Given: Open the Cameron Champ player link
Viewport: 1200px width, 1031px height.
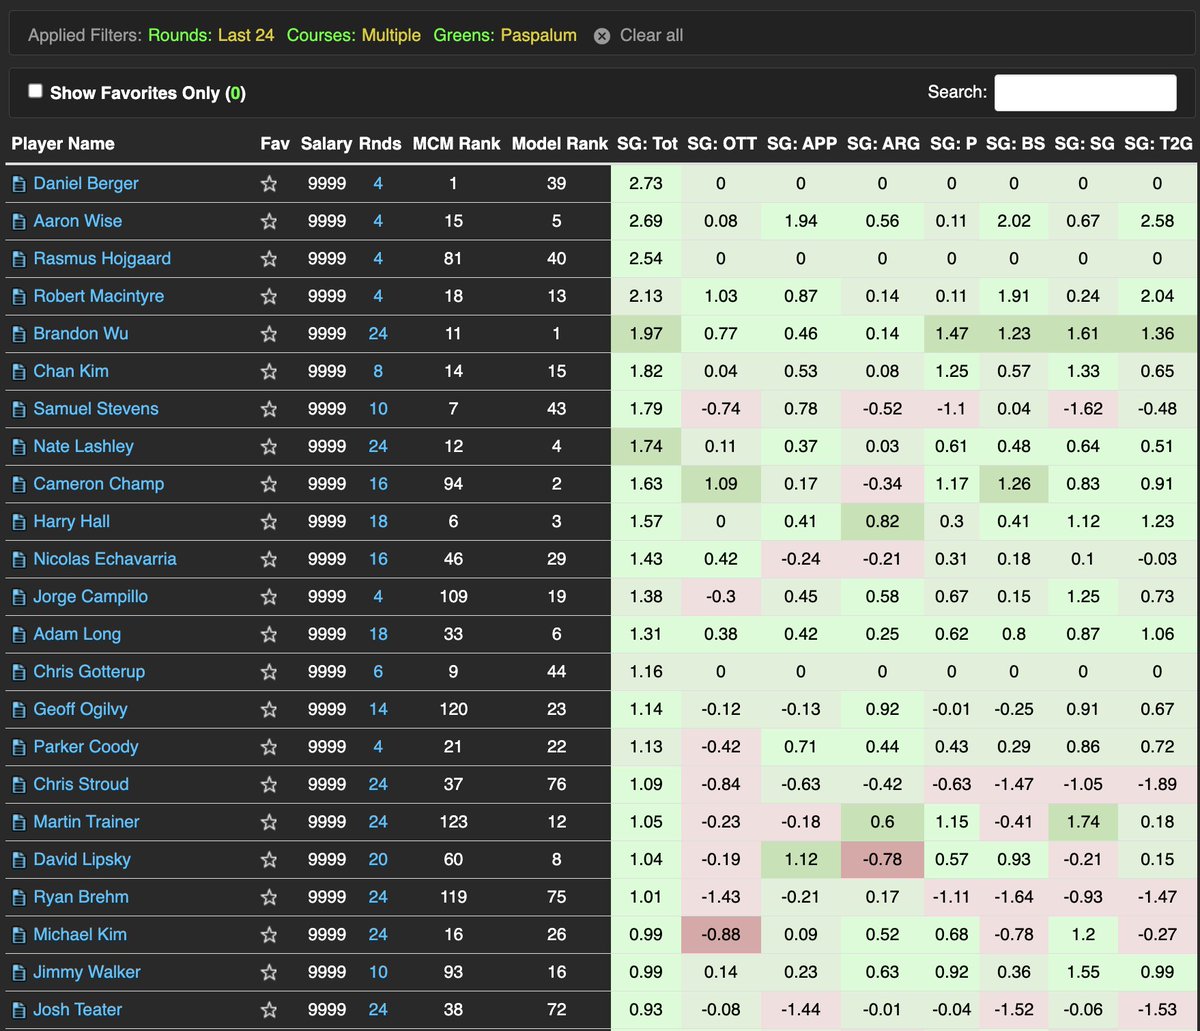Looking at the screenshot, I should click(x=99, y=484).
